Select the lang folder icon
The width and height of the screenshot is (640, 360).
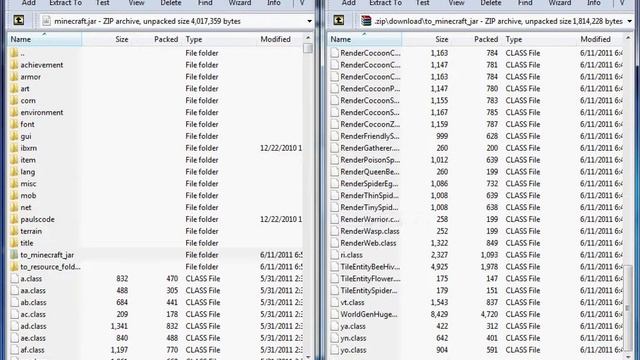(14, 172)
